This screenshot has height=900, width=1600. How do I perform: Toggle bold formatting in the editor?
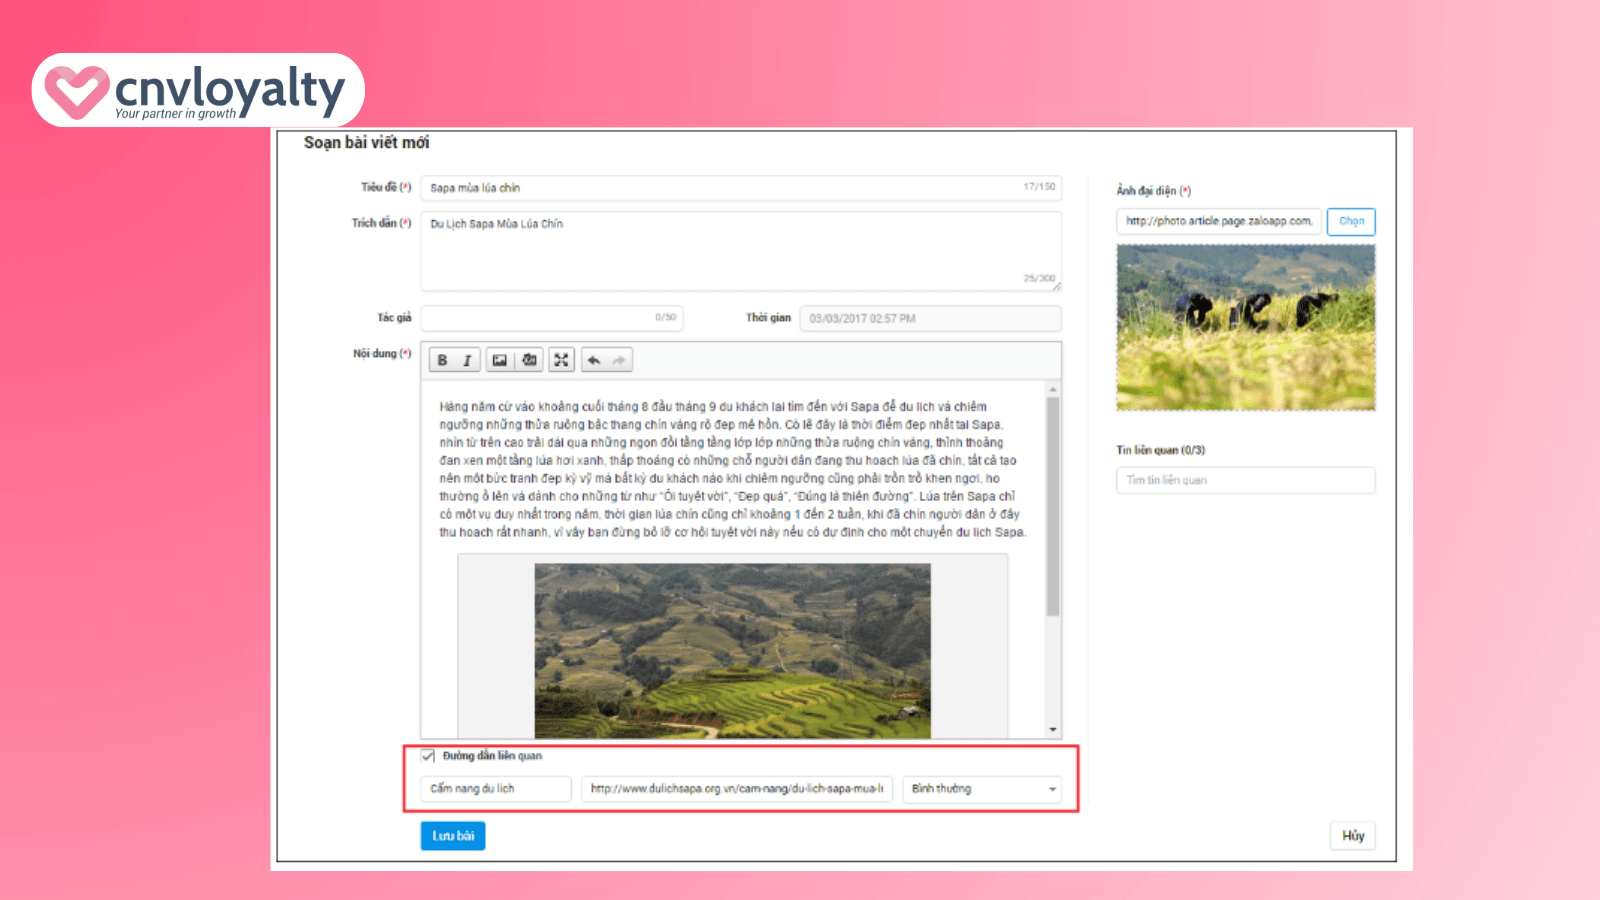[442, 360]
